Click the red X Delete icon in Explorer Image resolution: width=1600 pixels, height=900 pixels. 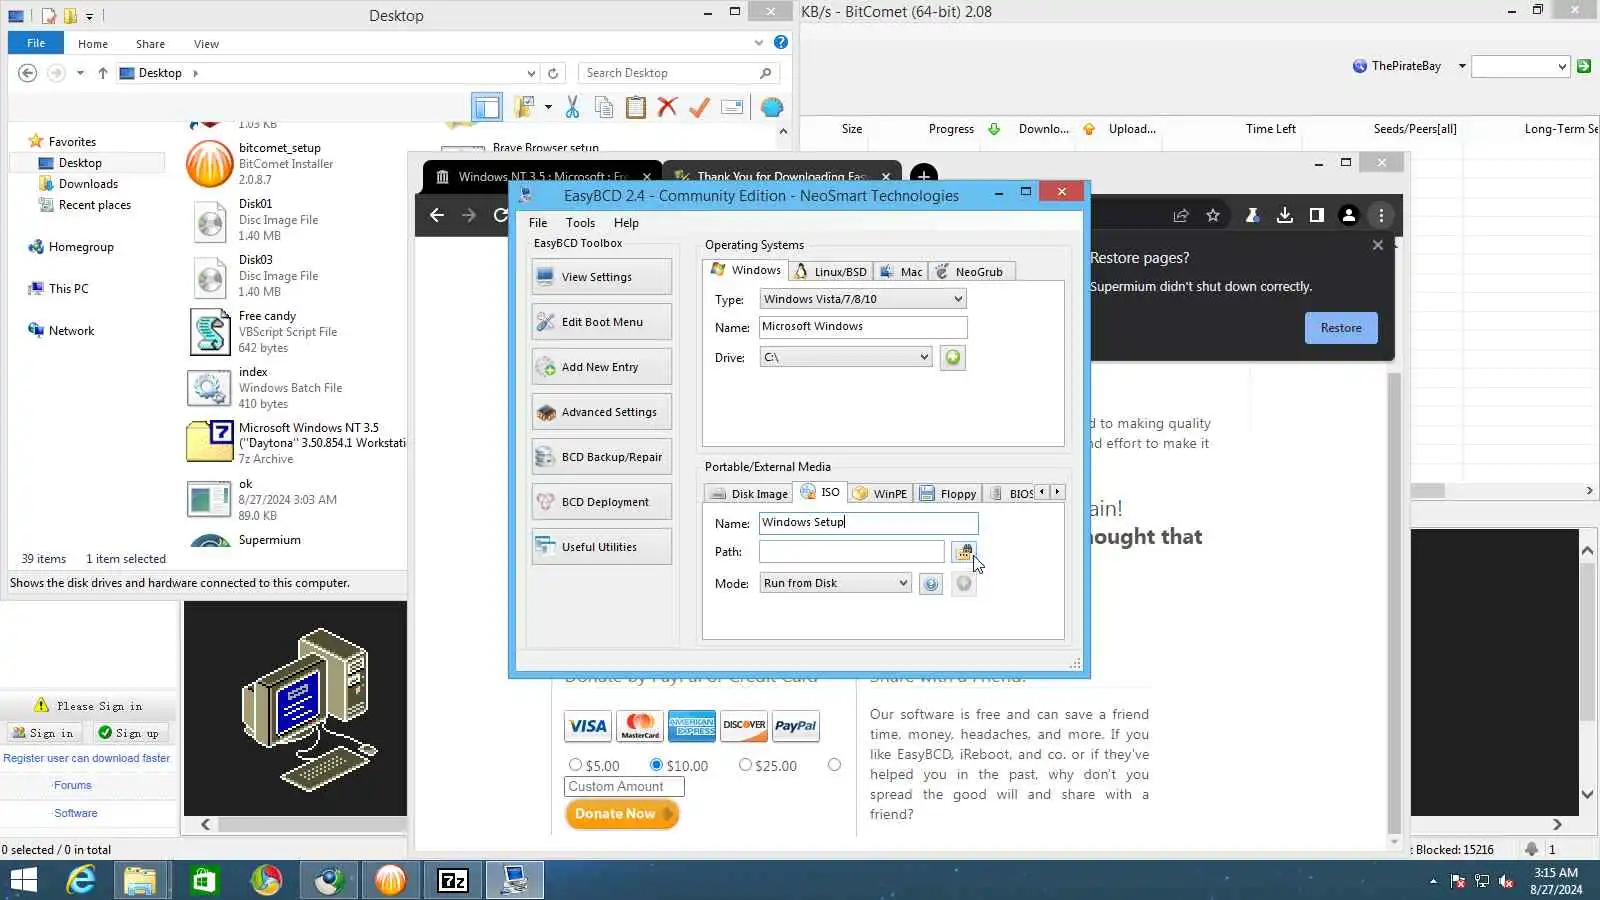click(x=668, y=107)
